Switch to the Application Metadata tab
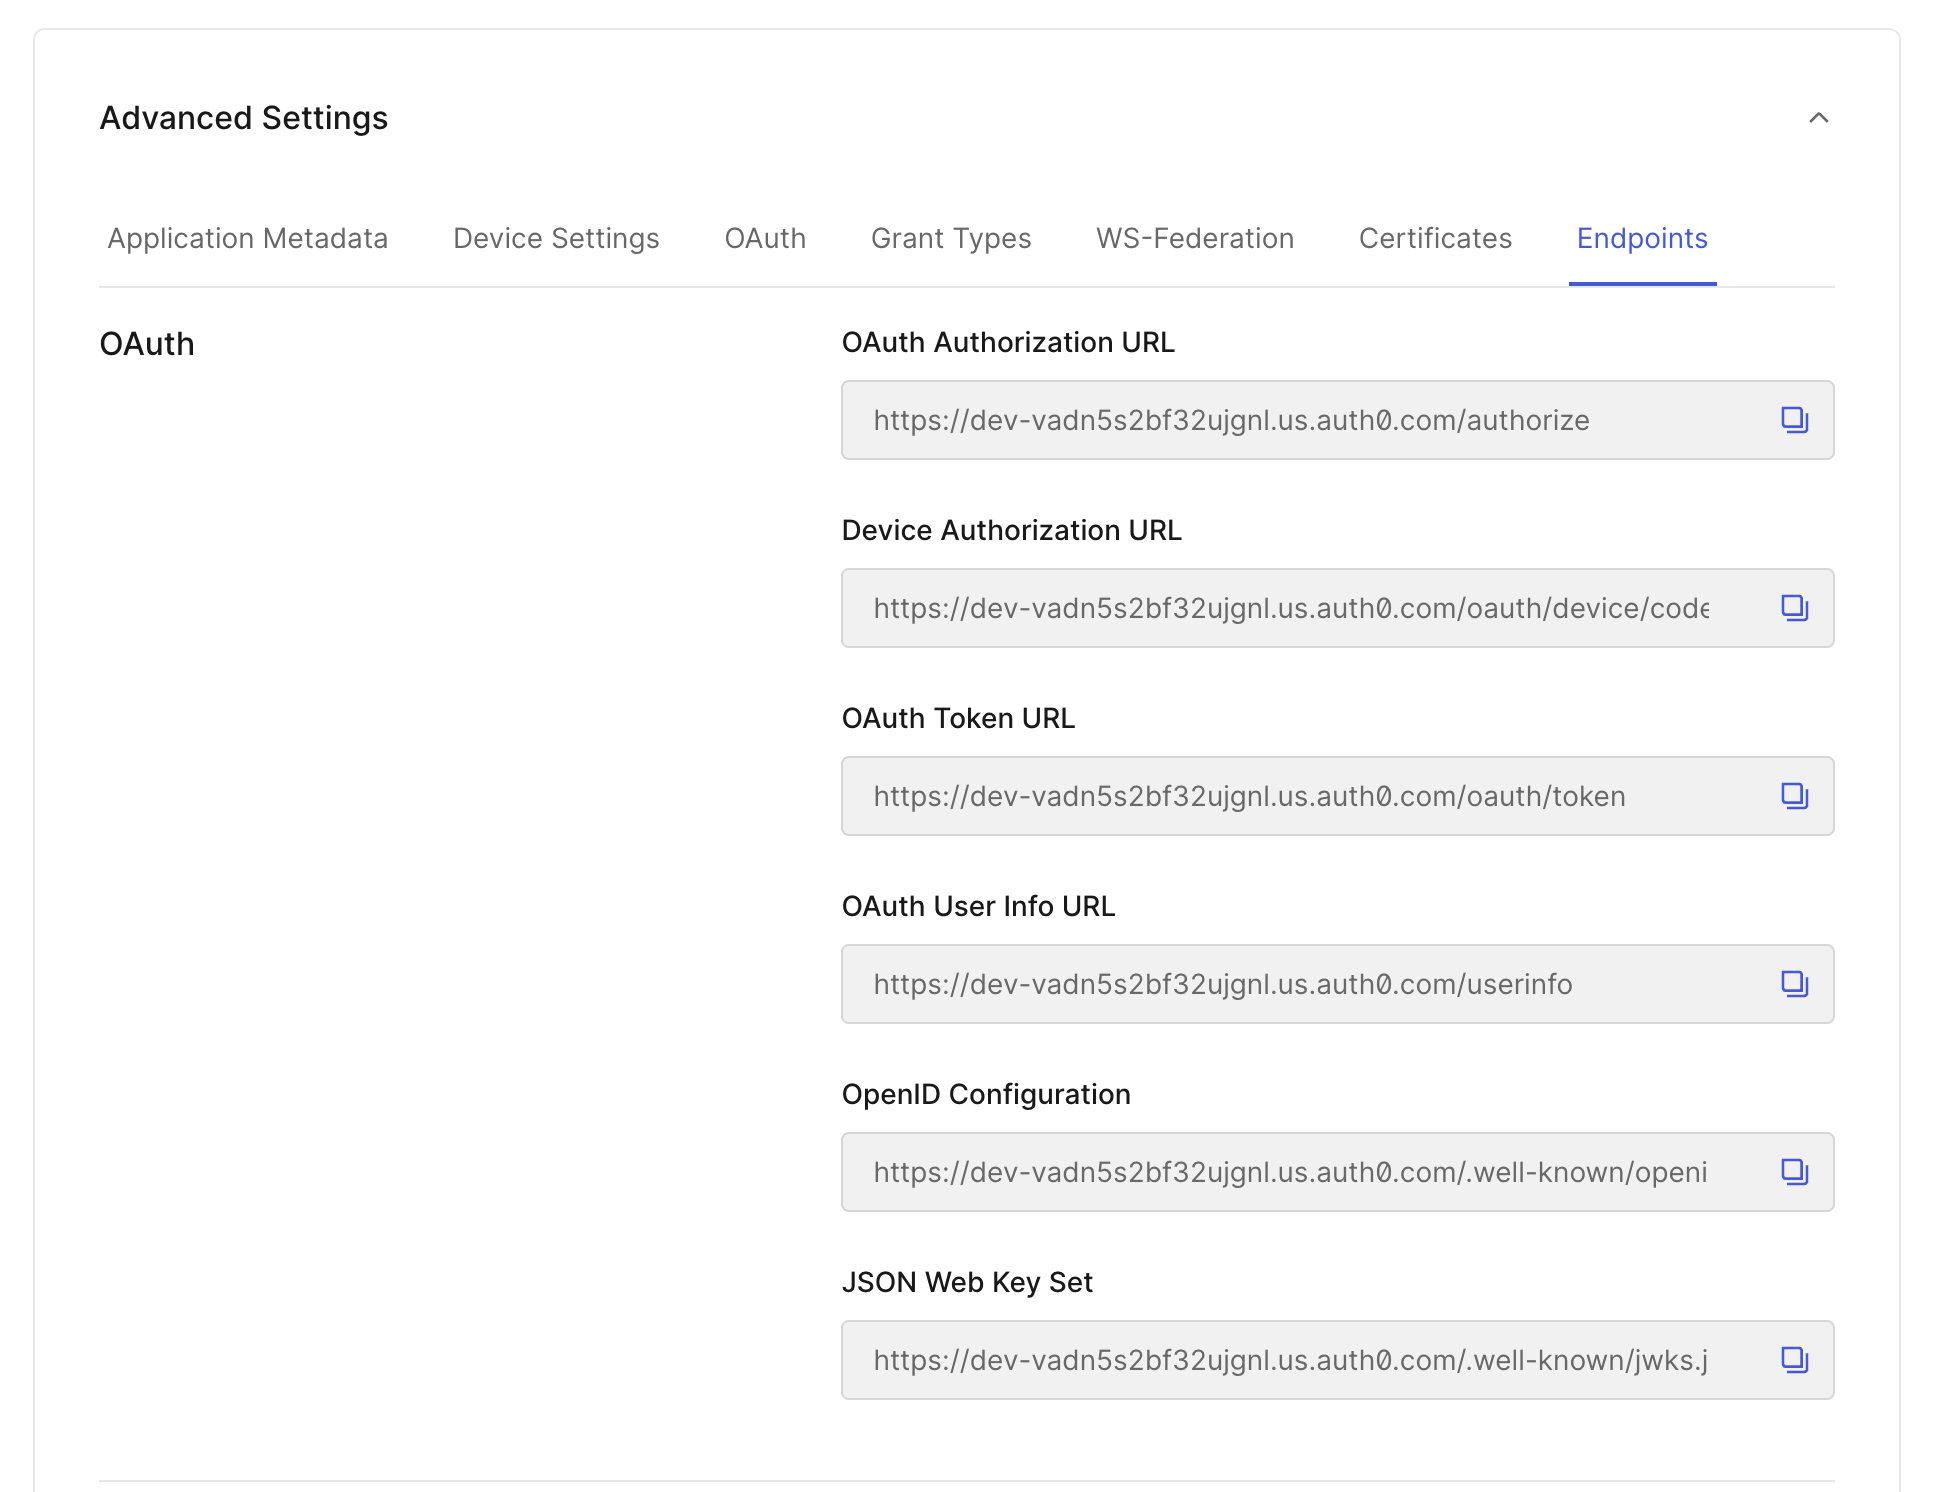 (x=248, y=238)
